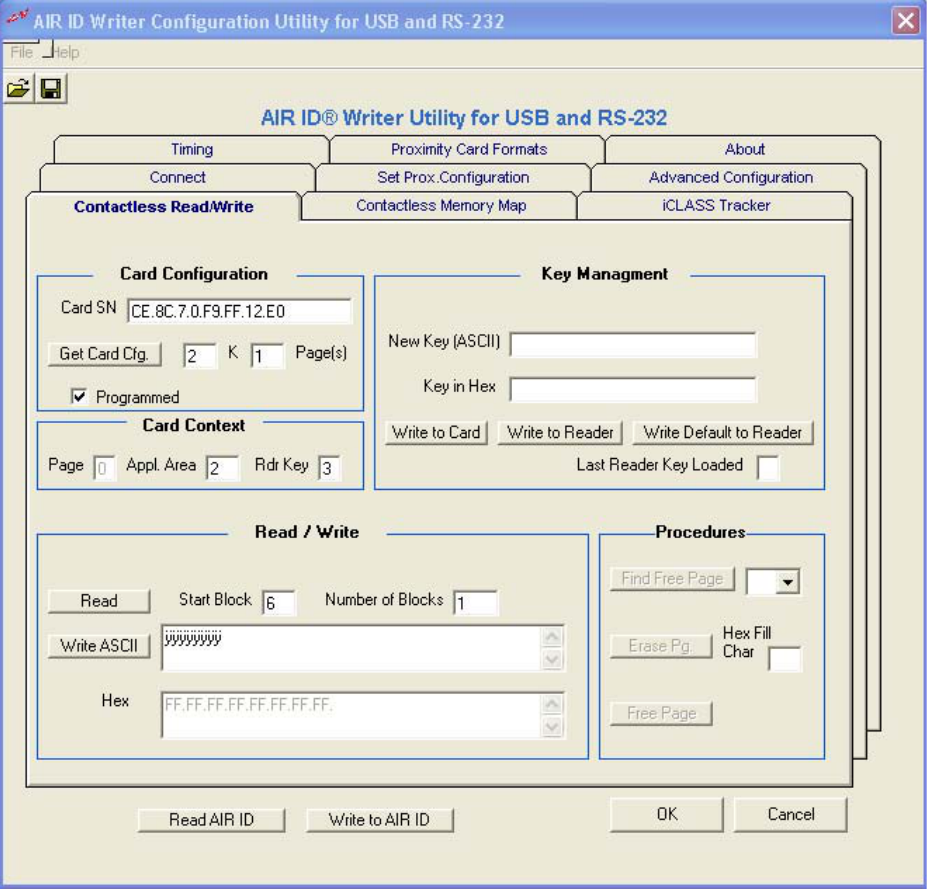Switch to the Connect tab

tap(177, 177)
